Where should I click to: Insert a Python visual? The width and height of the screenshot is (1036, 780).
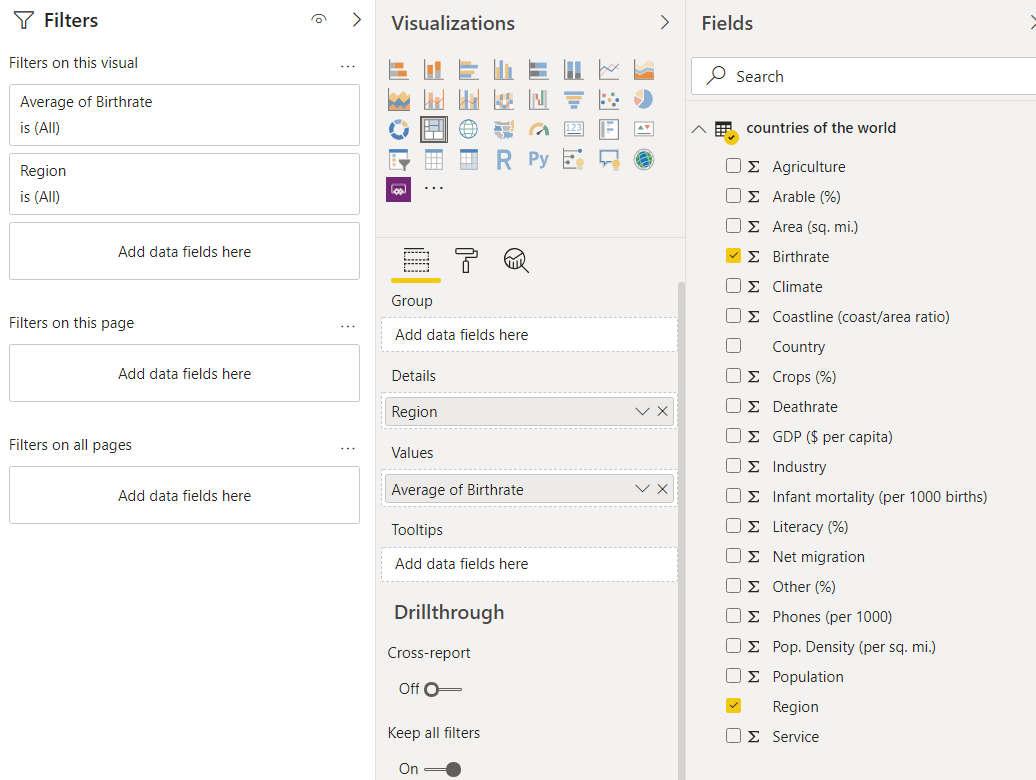coord(539,159)
